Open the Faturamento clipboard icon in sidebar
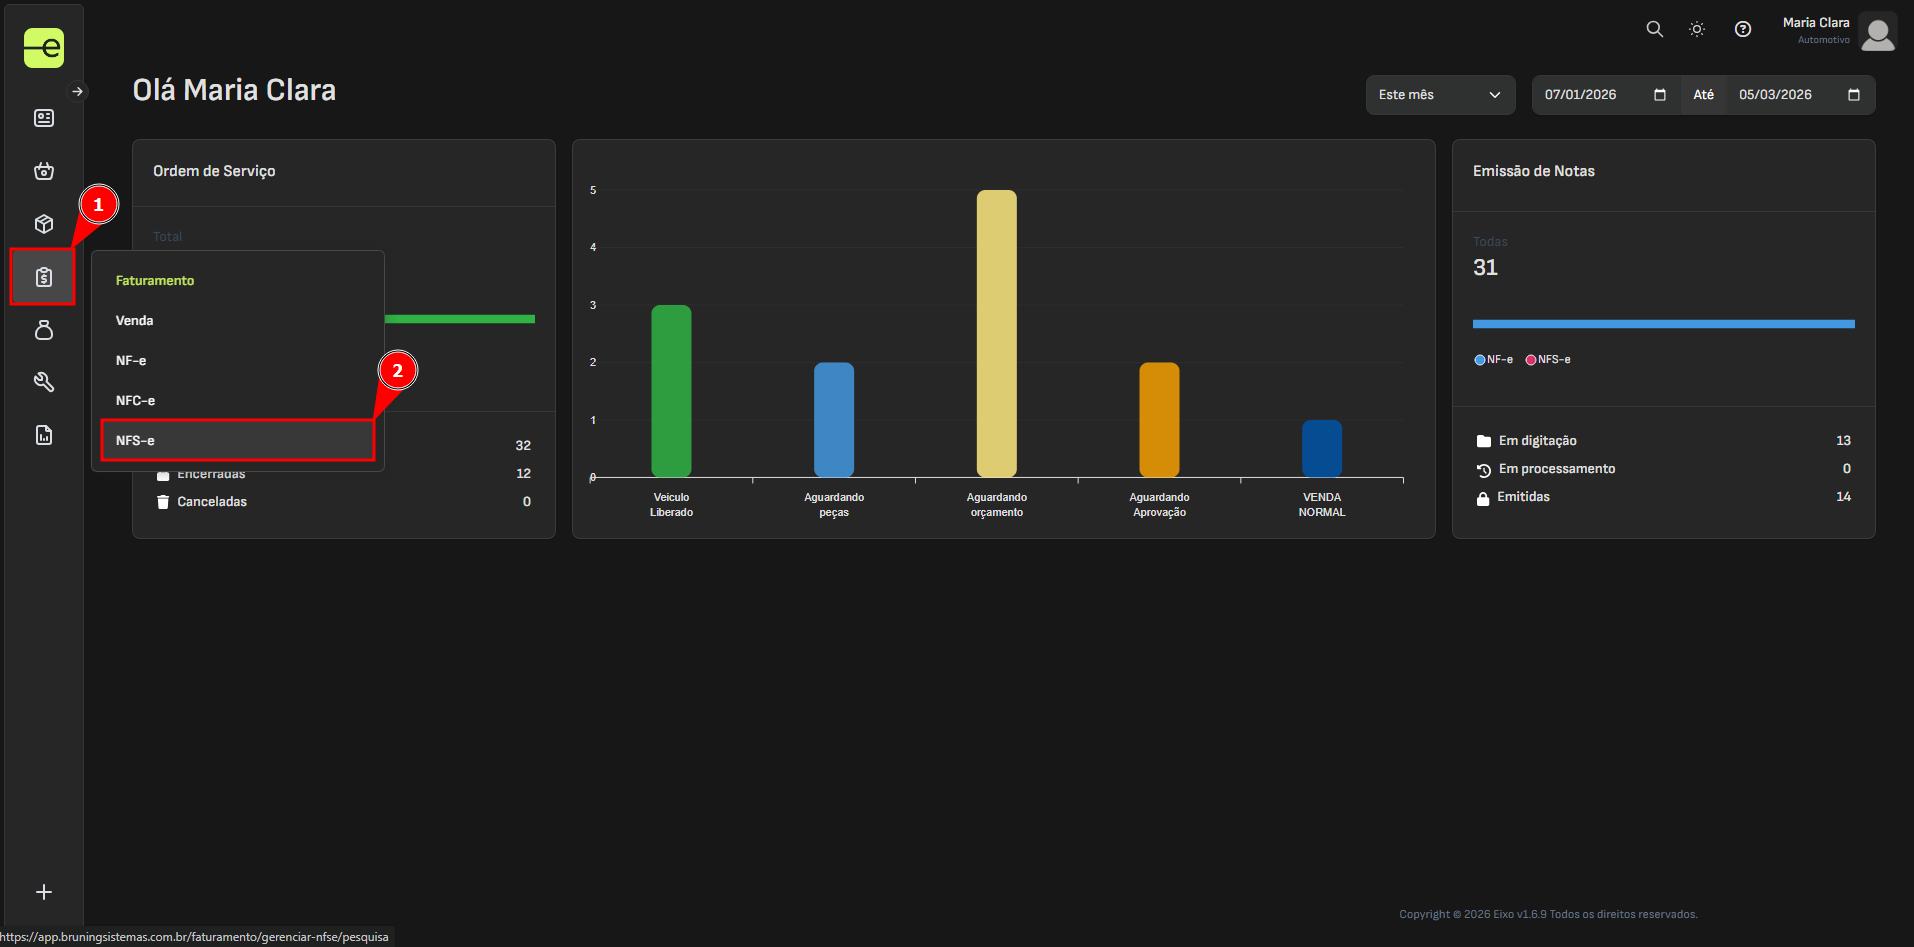This screenshot has width=1914, height=947. coord(43,277)
